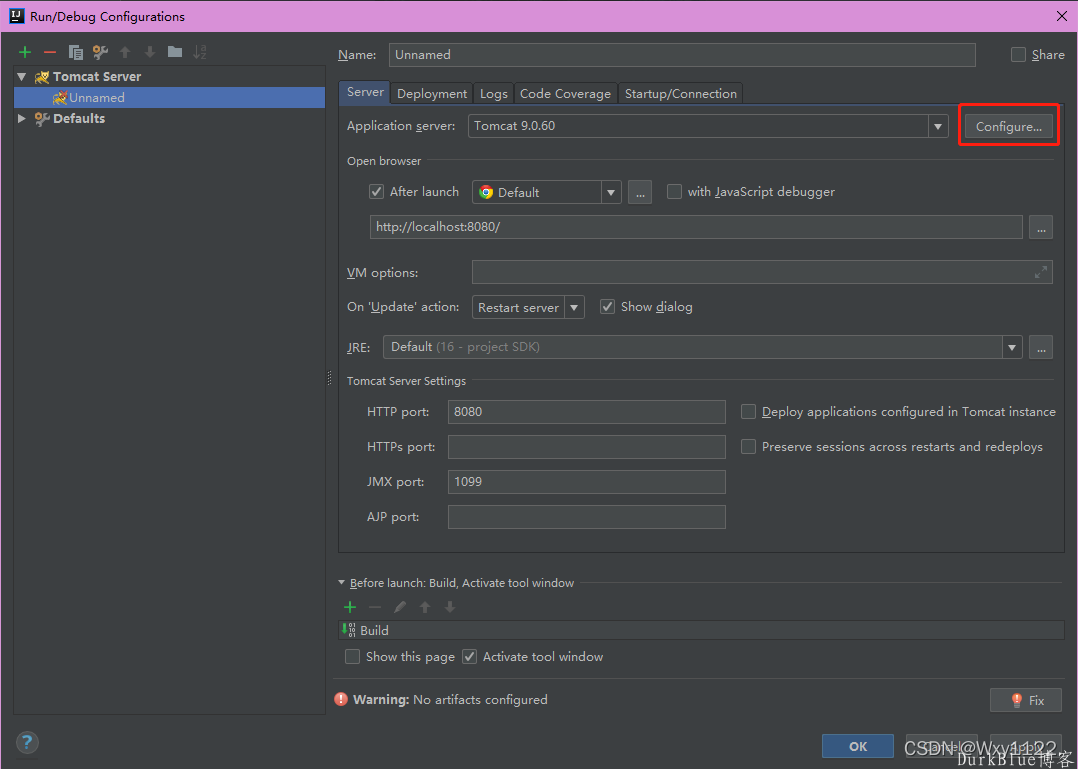Click the Tomcat Server cat icon

(42, 77)
